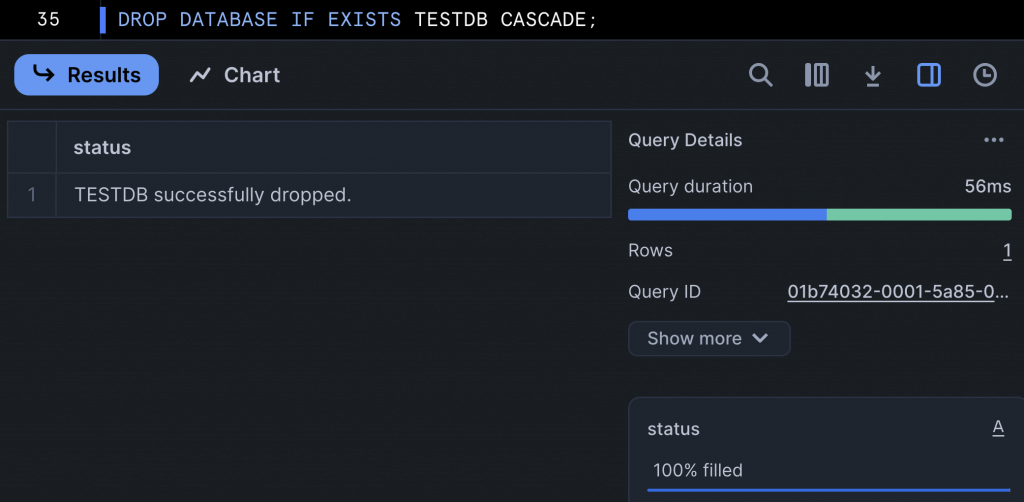Click the Show more chevron arrow
This screenshot has height=502, width=1024.
pyautogui.click(x=760, y=338)
